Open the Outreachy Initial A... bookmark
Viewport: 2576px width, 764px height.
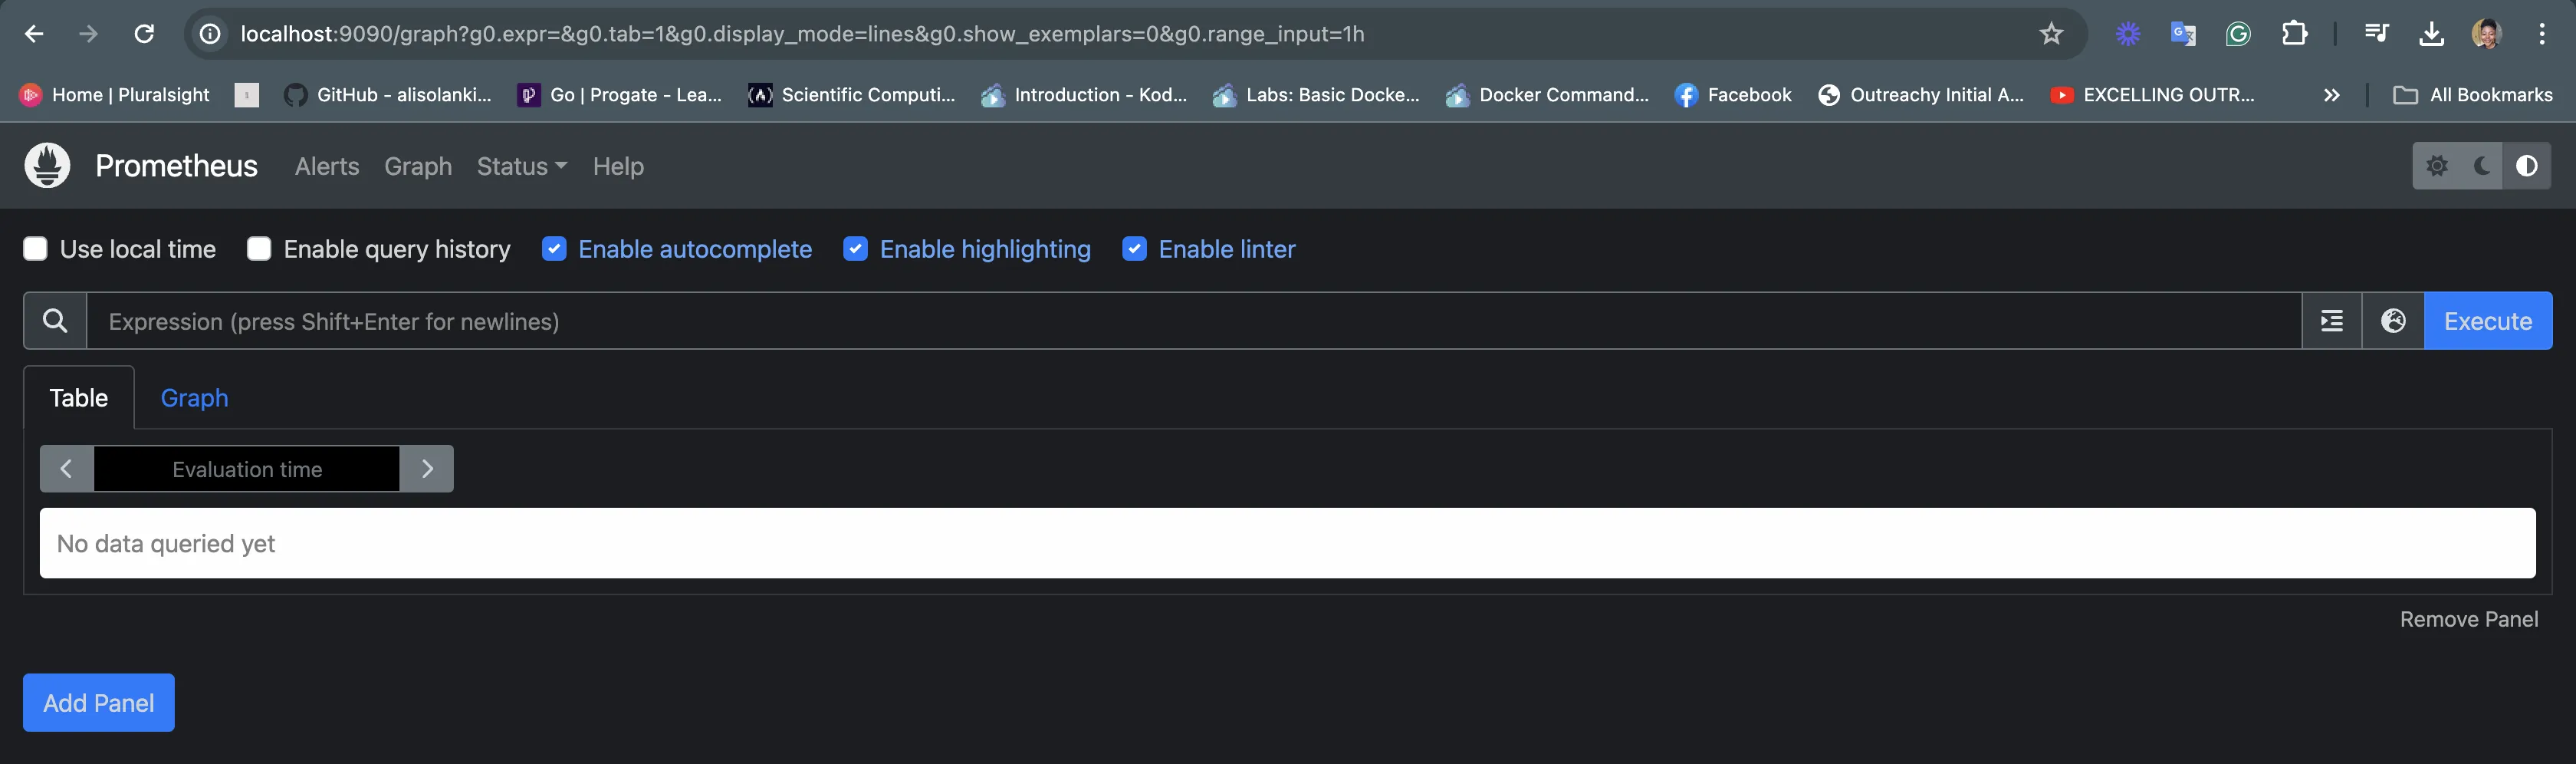tap(1921, 95)
